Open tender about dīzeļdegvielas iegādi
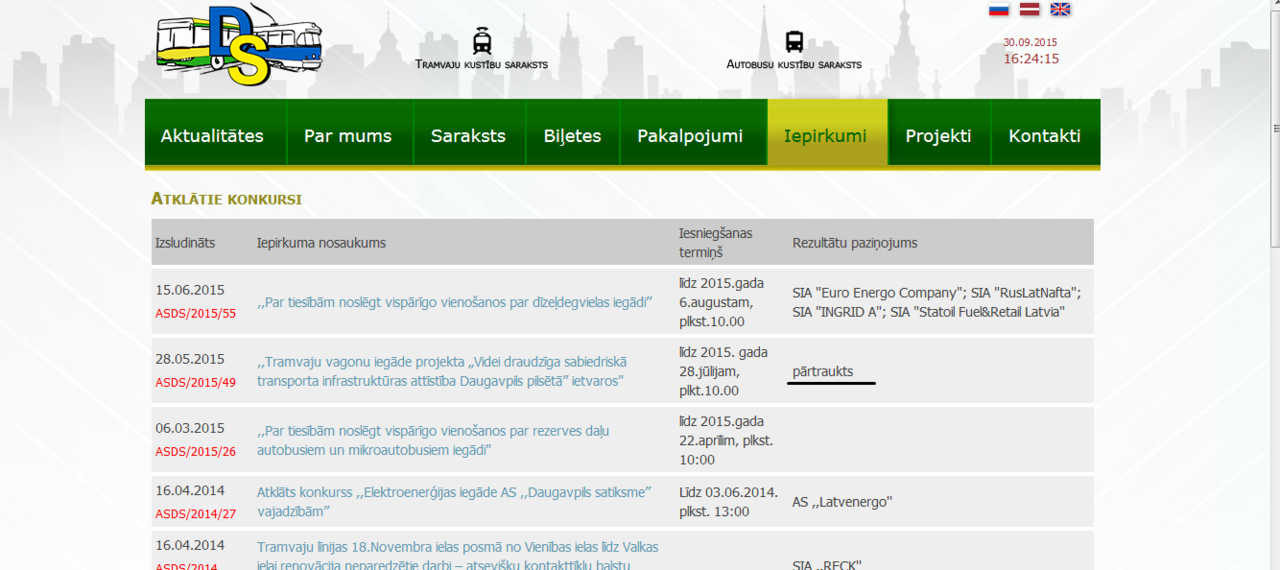The image size is (1280, 570). point(455,302)
